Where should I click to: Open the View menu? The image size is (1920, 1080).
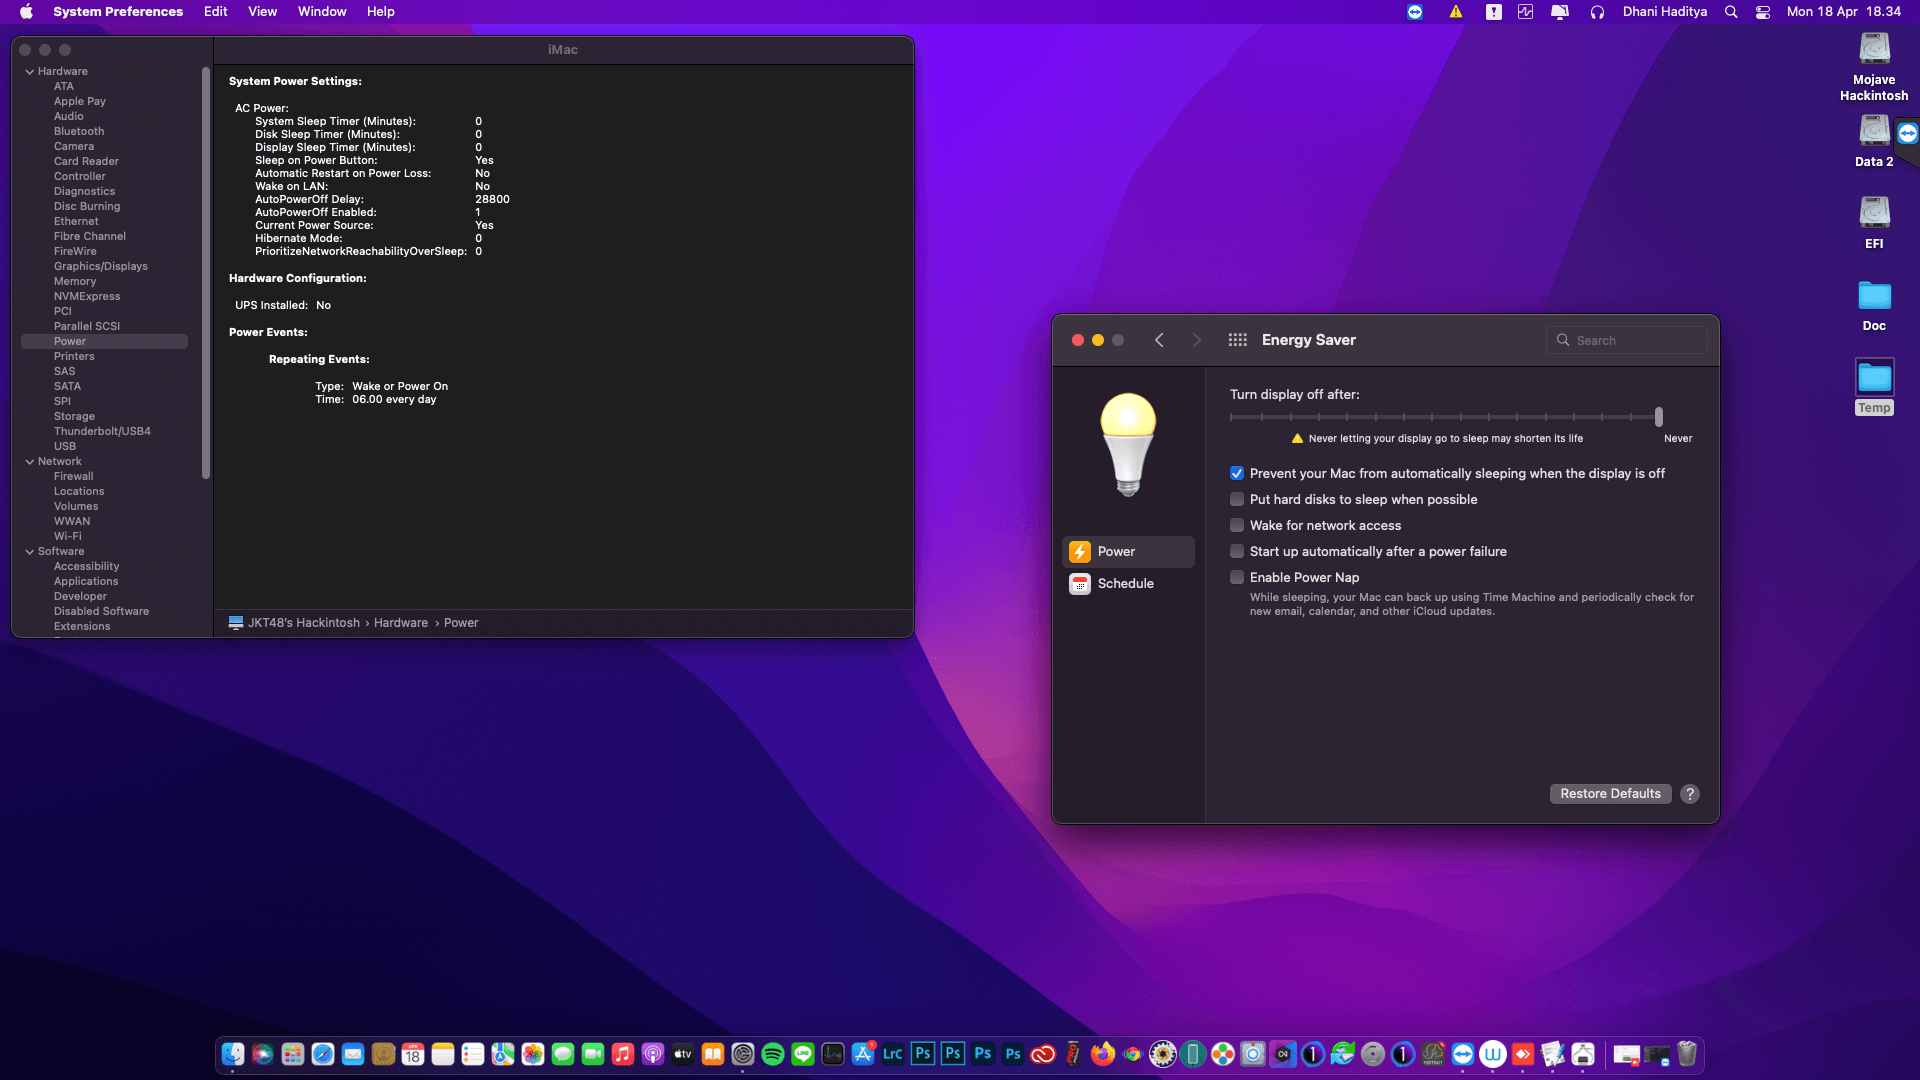pos(262,12)
